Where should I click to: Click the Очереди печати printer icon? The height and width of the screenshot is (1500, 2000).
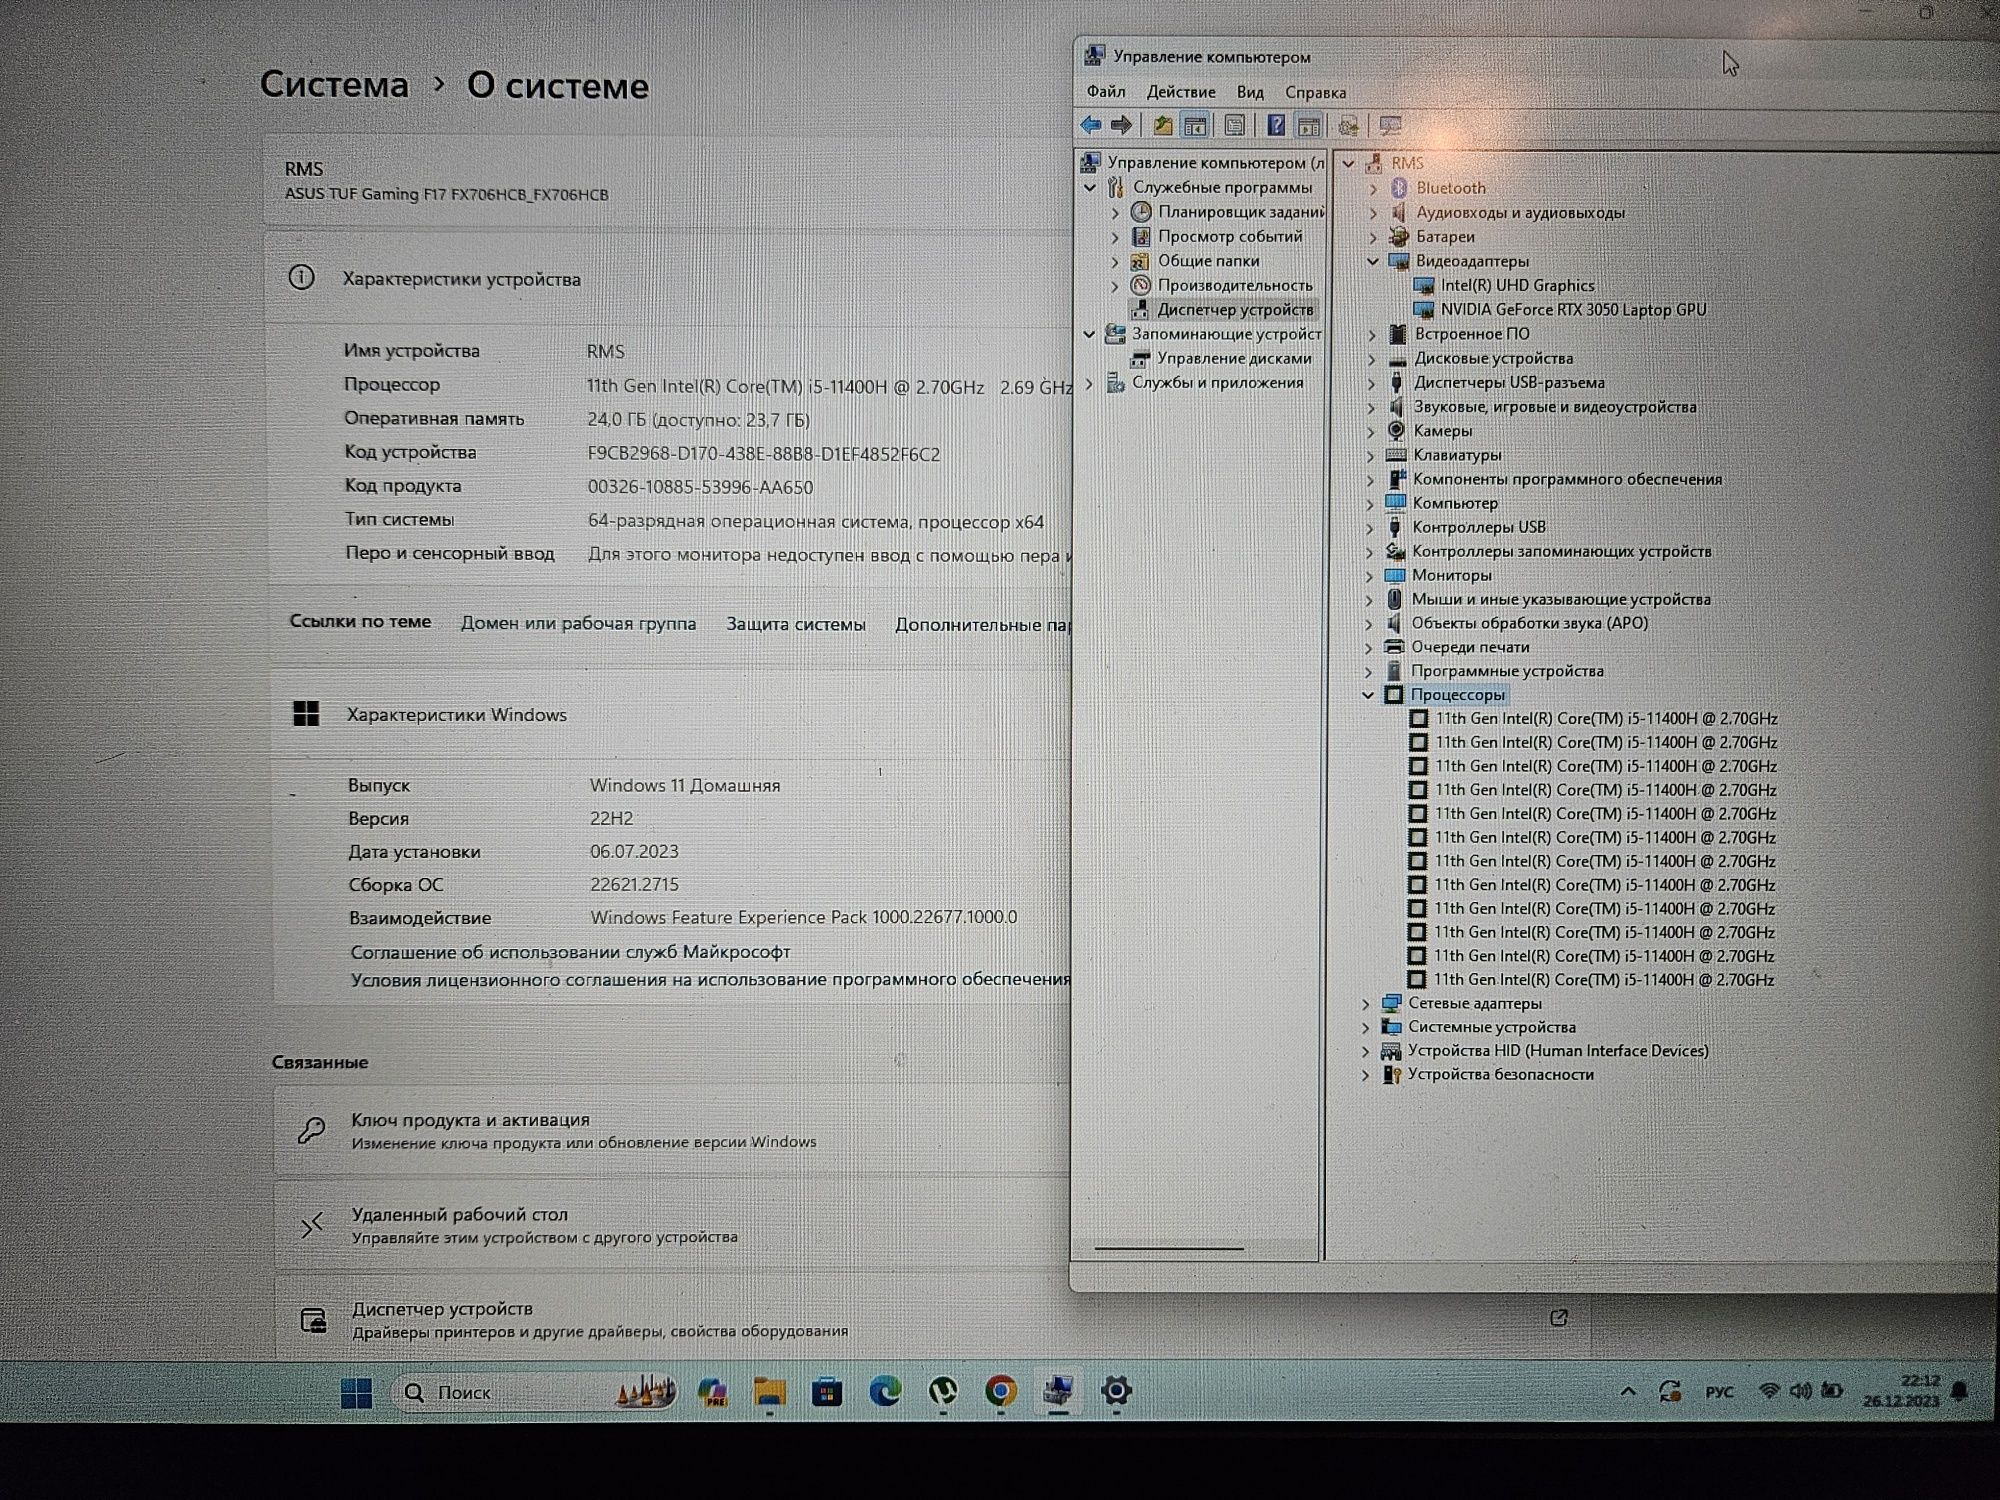click(1394, 647)
